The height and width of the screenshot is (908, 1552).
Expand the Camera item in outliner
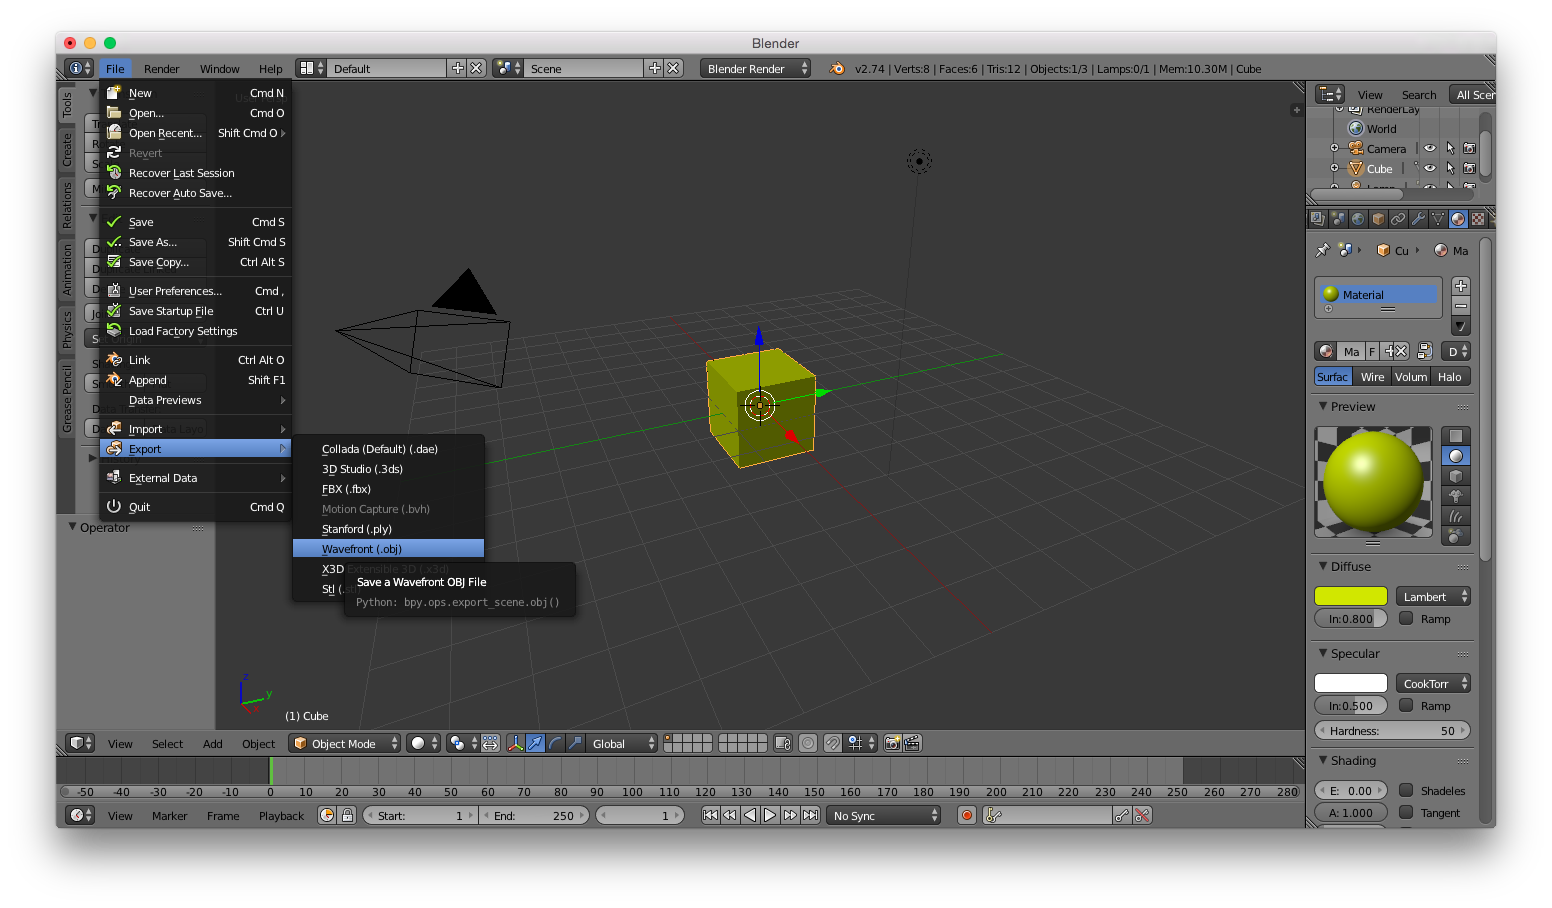pyautogui.click(x=1334, y=148)
